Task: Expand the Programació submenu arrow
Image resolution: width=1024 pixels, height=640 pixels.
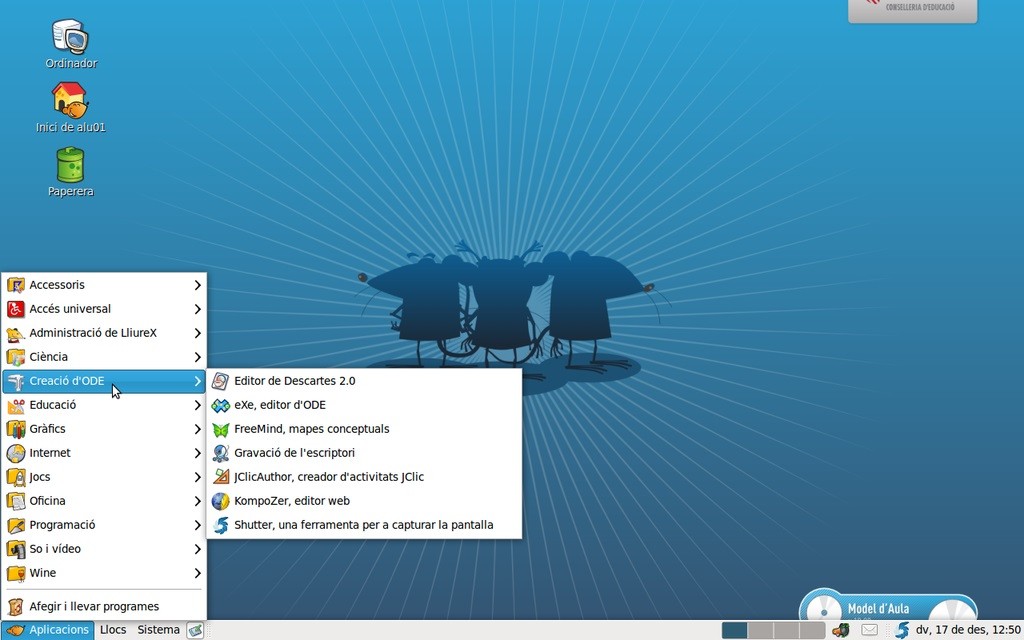Action: coord(197,525)
